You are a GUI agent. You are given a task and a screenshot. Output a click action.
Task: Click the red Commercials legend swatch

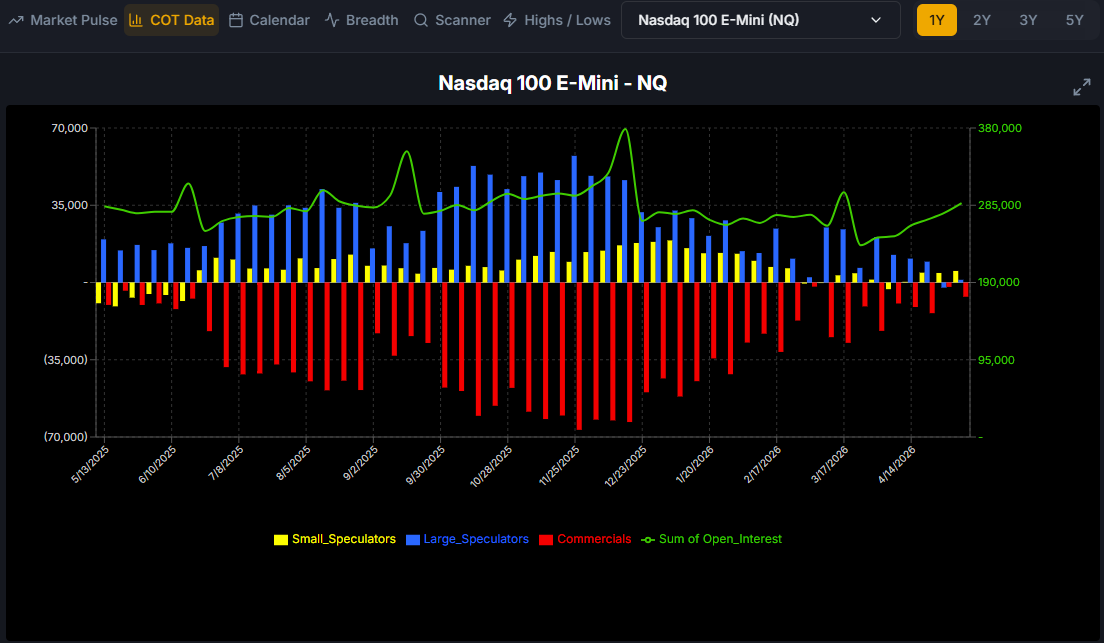click(x=546, y=540)
